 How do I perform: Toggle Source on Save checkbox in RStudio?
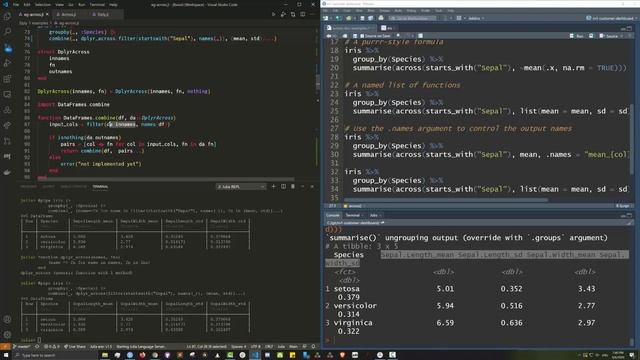(362, 36)
